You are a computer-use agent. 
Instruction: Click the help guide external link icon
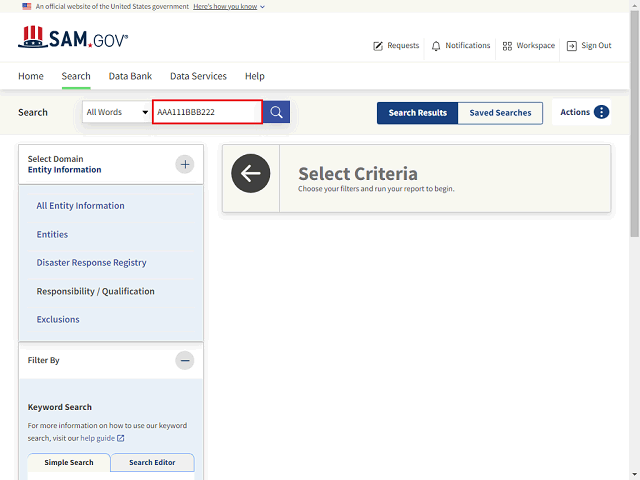click(120, 438)
